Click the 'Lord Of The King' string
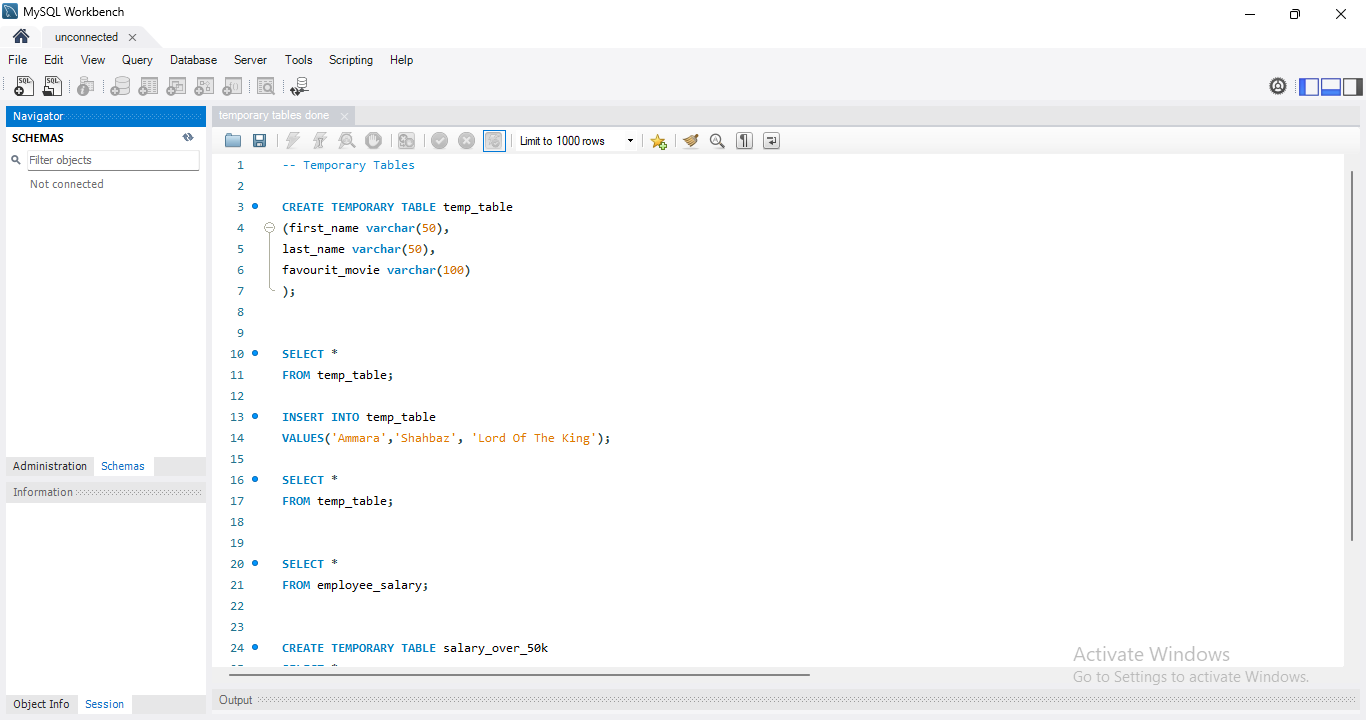This screenshot has height=720, width=1366. 533,438
